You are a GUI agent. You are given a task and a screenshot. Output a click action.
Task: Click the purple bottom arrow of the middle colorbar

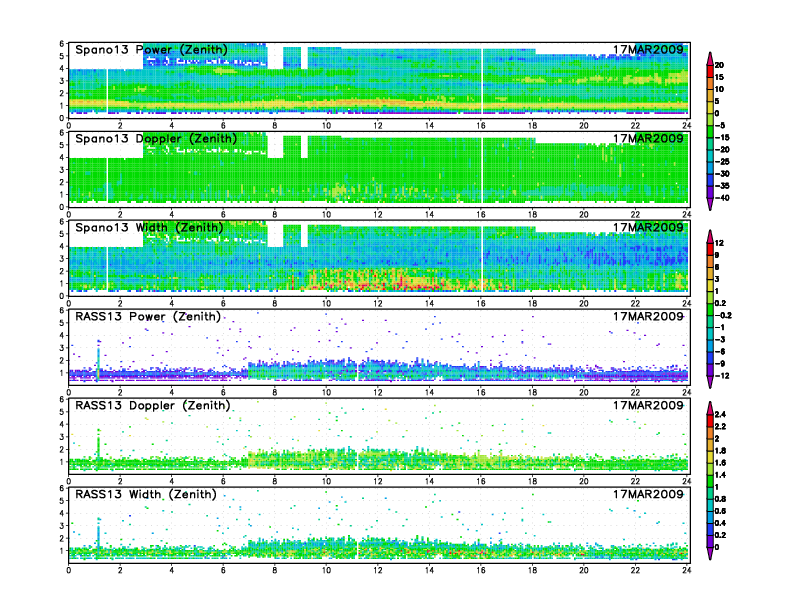(x=710, y=382)
